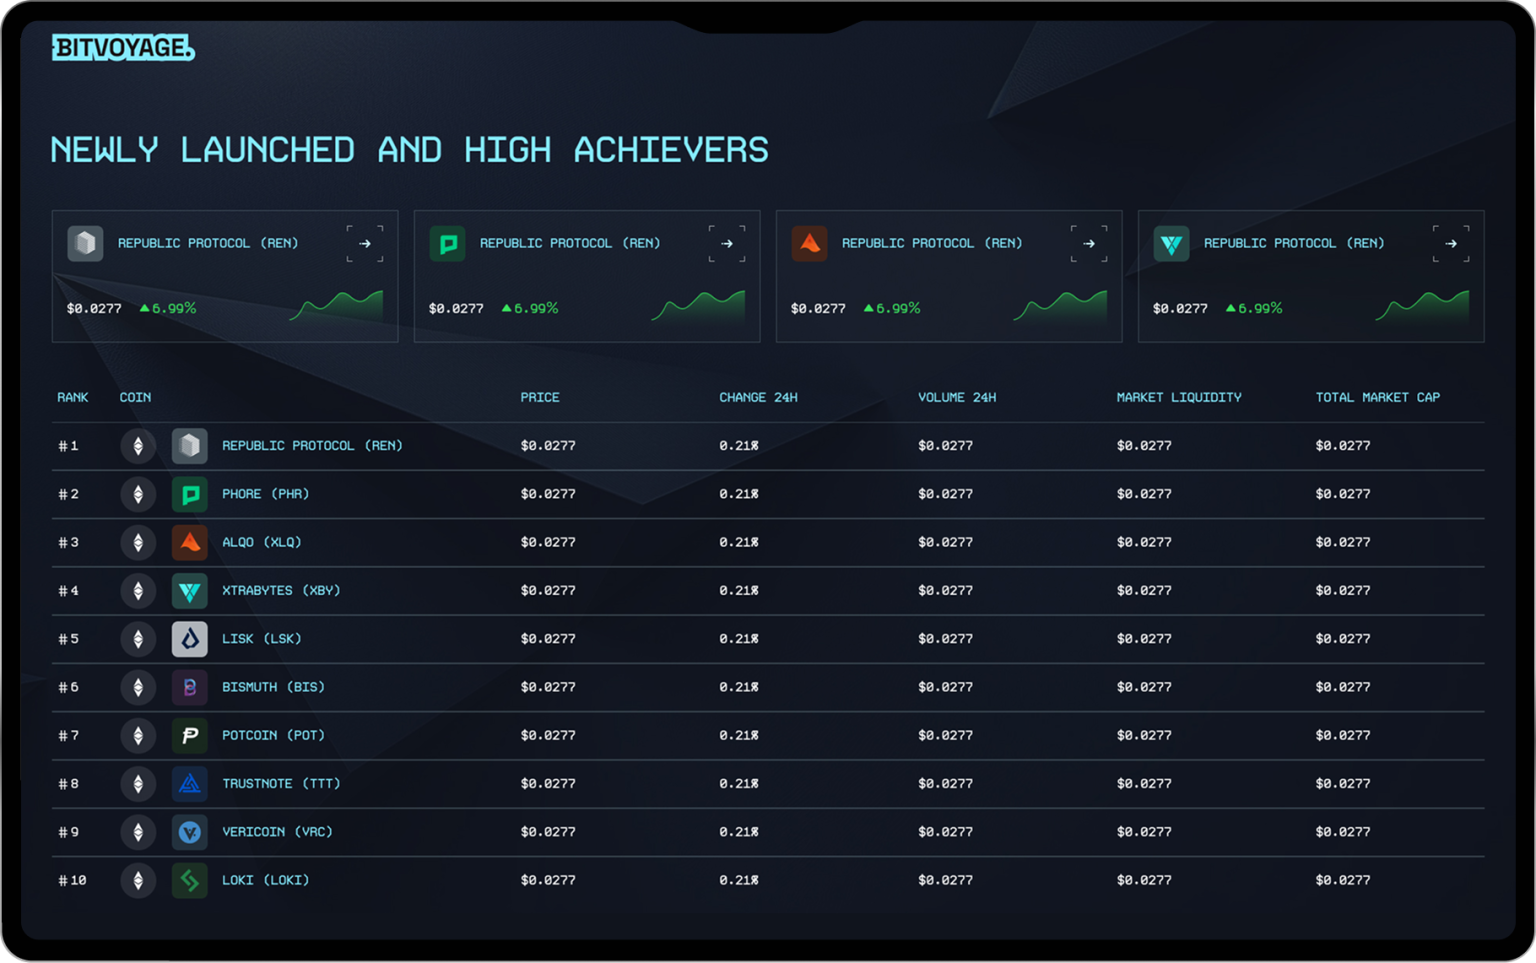Click the Lisk coin logo
Image resolution: width=1536 pixels, height=963 pixels.
[190, 639]
